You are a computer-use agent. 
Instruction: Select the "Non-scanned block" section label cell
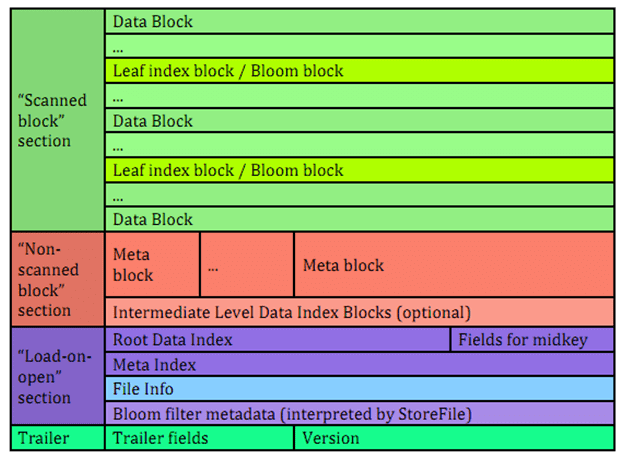coord(57,278)
